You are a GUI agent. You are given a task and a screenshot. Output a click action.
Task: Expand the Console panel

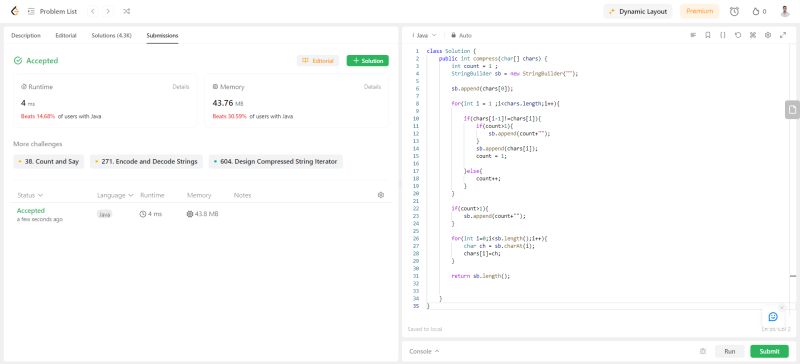pyautogui.click(x=424, y=351)
